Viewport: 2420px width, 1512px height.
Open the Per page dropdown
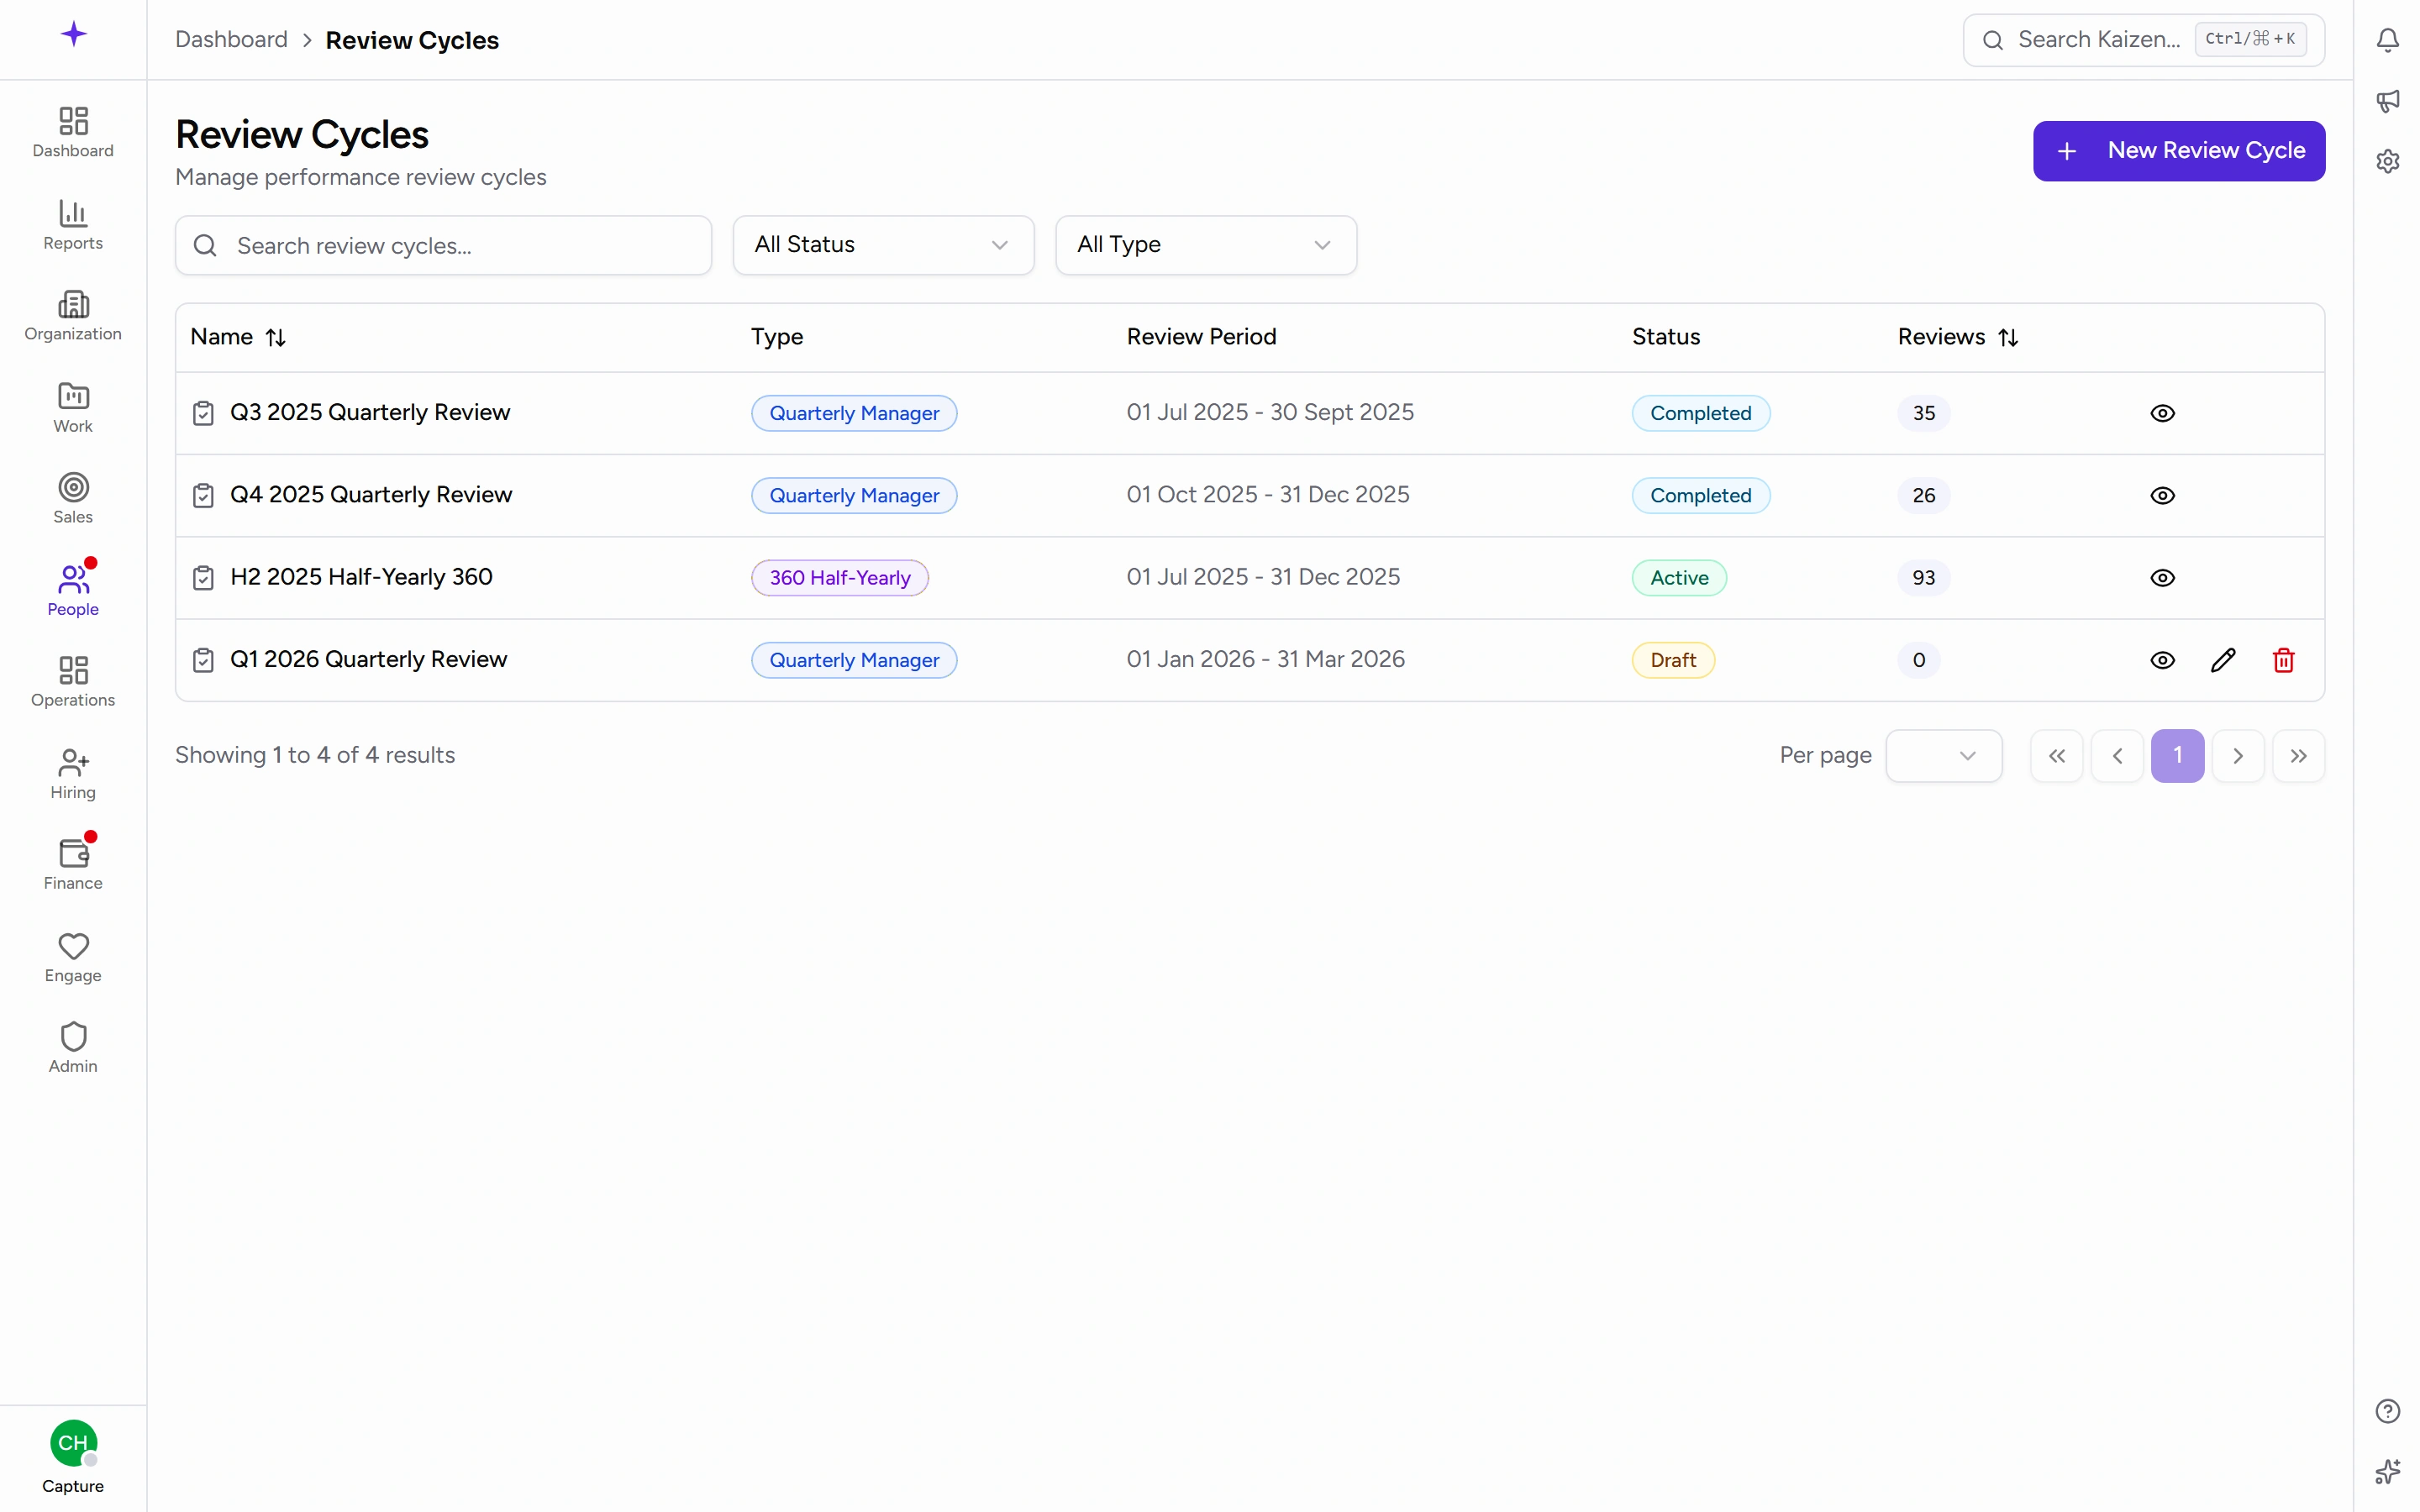[x=1943, y=756]
